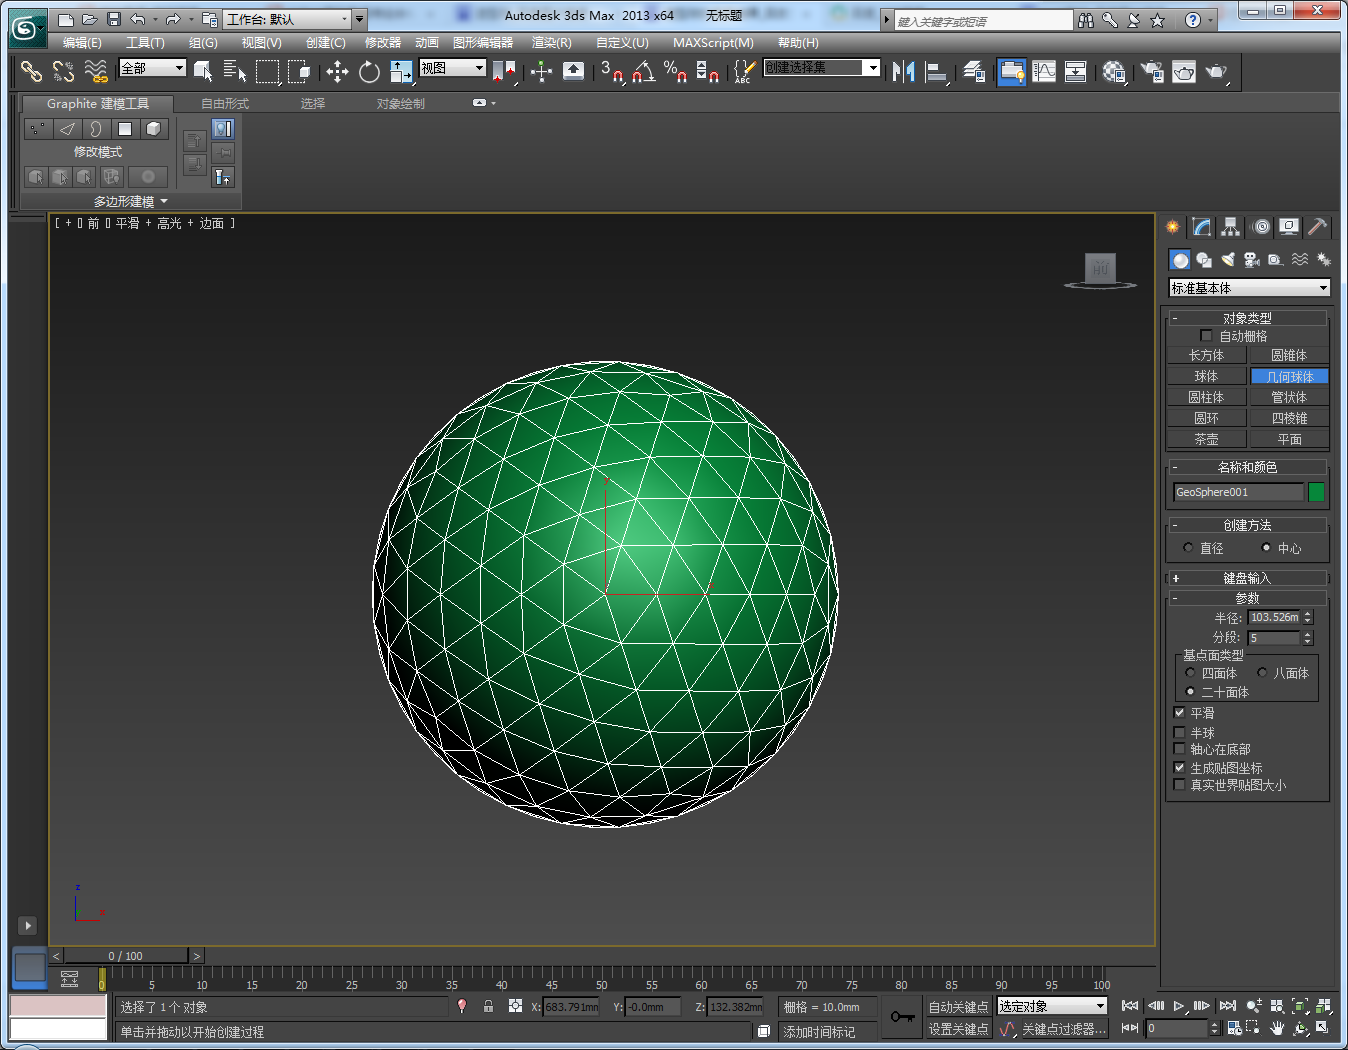
Task: Open the 标准基本体 dropdown
Action: 1249,288
